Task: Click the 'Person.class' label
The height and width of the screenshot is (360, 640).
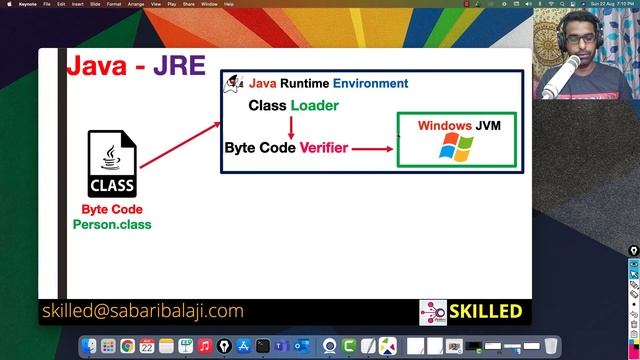Action: point(112,224)
